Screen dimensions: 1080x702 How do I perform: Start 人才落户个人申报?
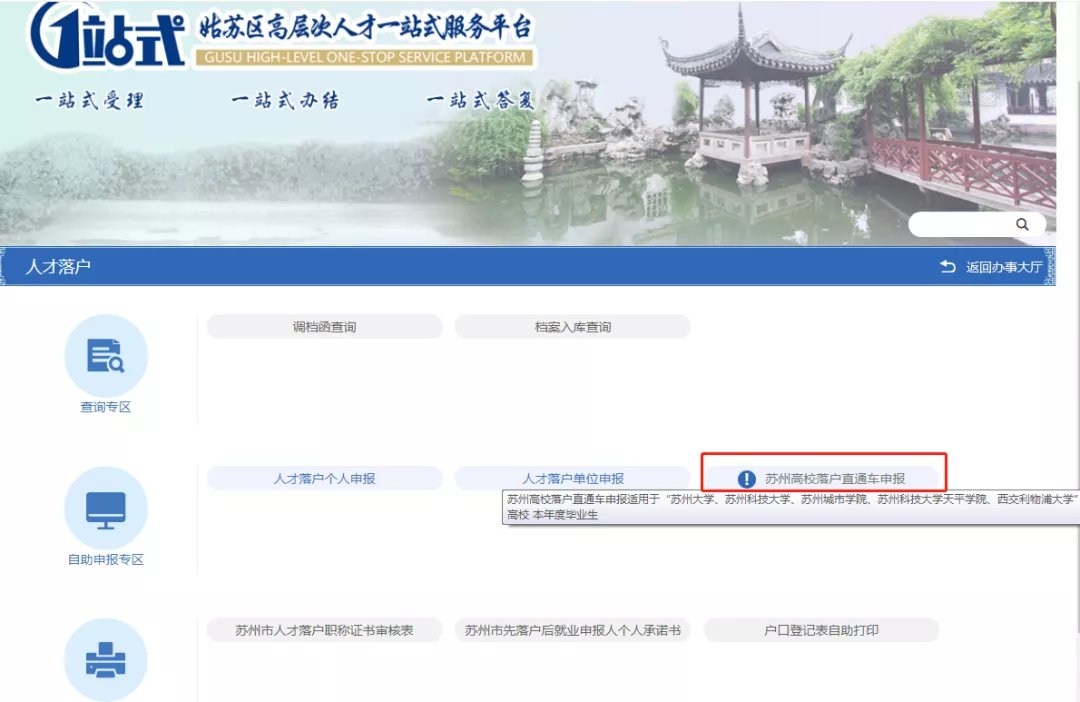(x=324, y=479)
